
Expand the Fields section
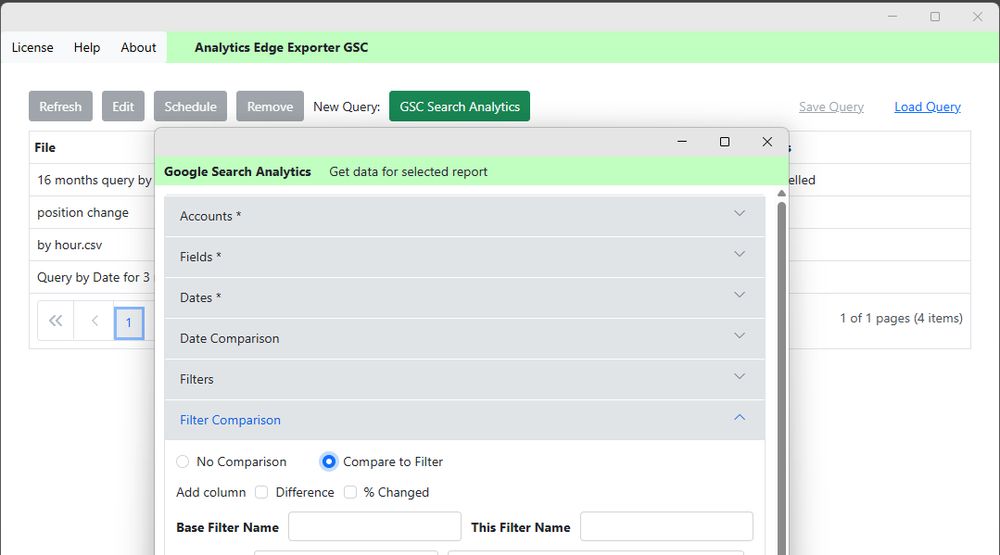(464, 257)
